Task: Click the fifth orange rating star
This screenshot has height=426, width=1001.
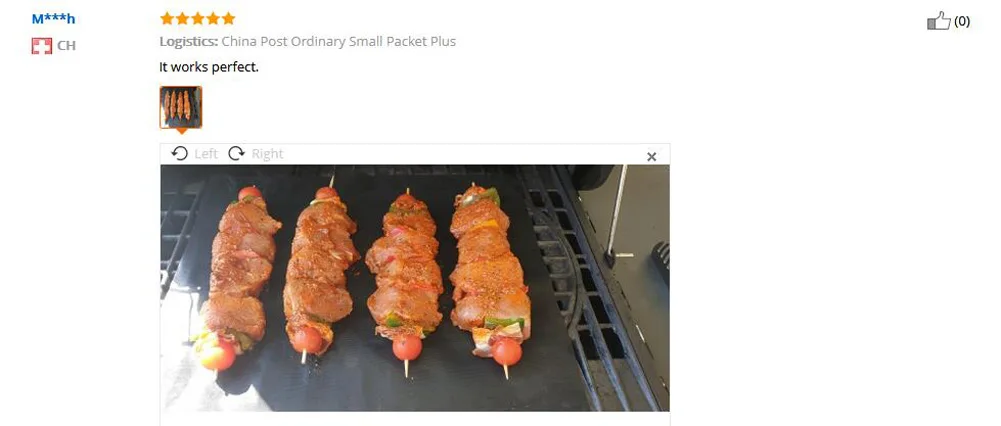Action: [x=229, y=19]
